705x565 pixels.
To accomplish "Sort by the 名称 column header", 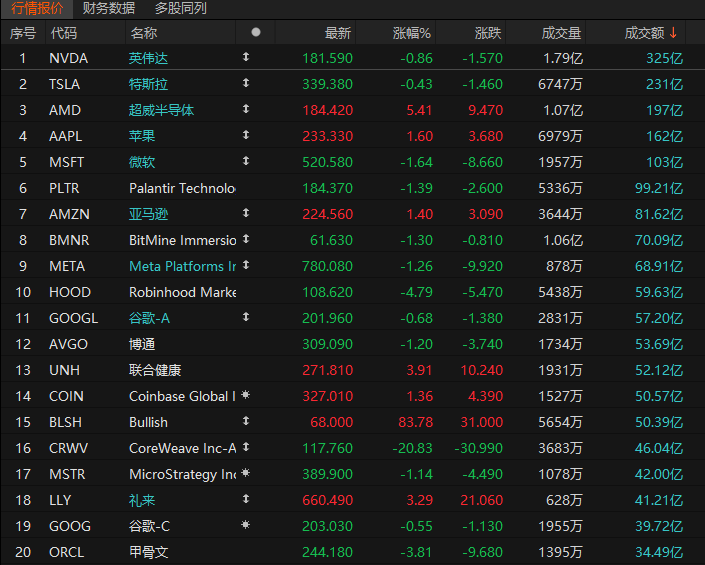I will pyautogui.click(x=144, y=33).
